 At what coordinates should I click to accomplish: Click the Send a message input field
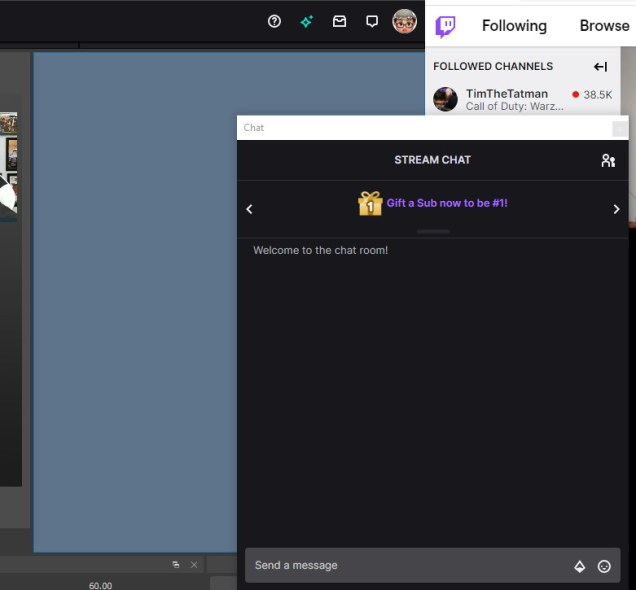pos(400,566)
